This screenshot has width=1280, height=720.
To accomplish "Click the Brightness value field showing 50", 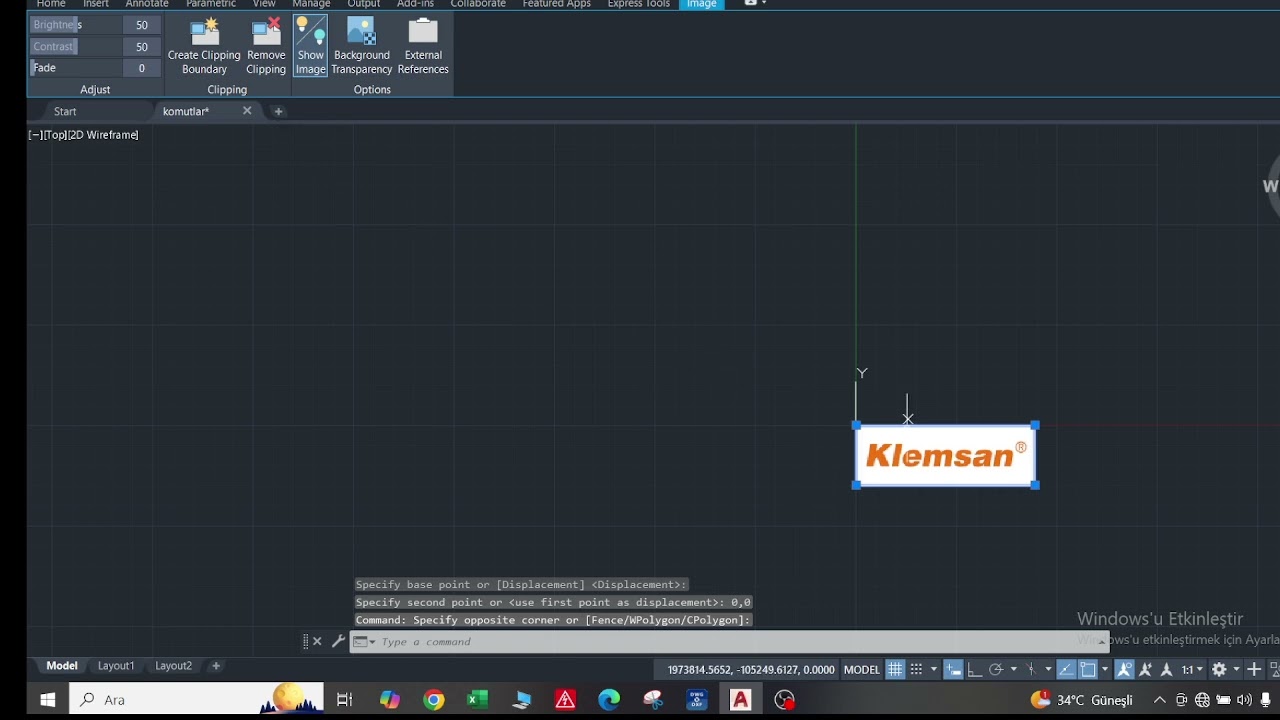I will click(x=141, y=25).
